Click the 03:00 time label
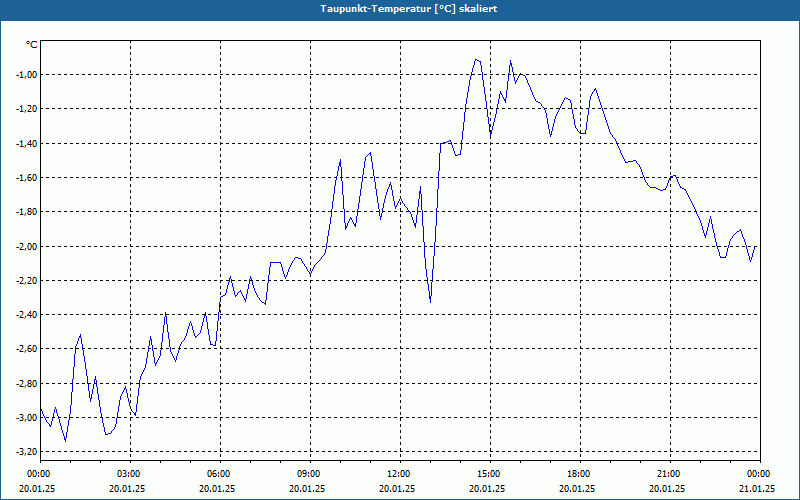The image size is (800, 500). pos(131,474)
